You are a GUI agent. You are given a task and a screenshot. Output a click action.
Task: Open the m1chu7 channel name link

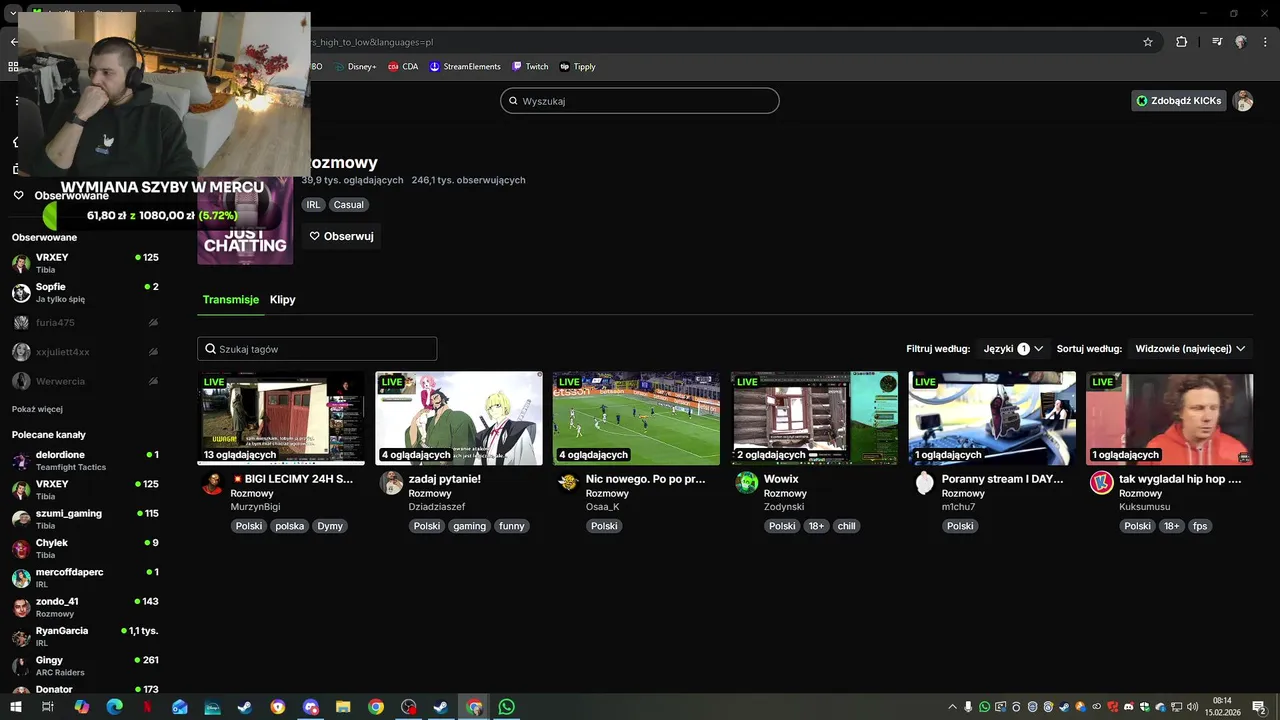[x=958, y=507]
